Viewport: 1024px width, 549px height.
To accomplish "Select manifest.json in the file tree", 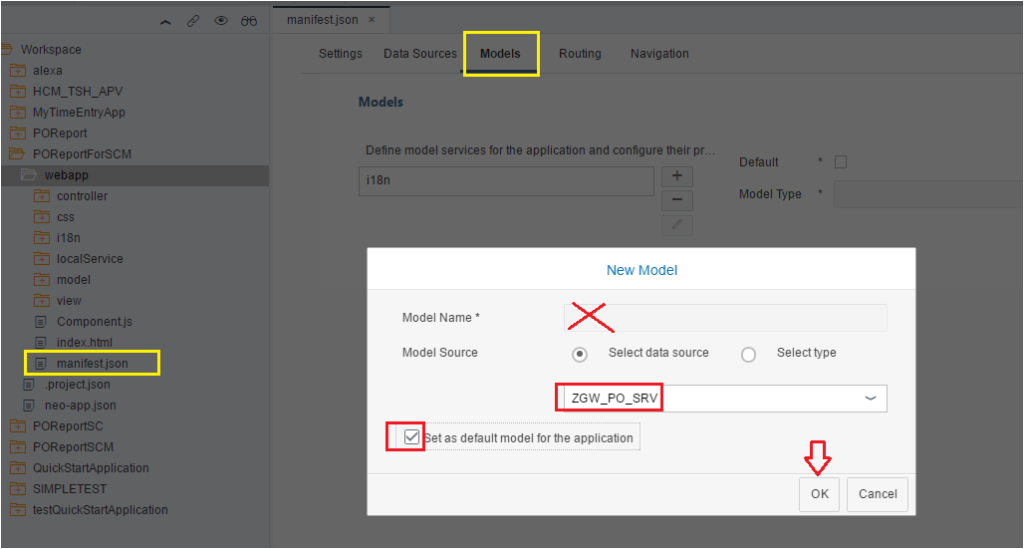I will click(92, 363).
